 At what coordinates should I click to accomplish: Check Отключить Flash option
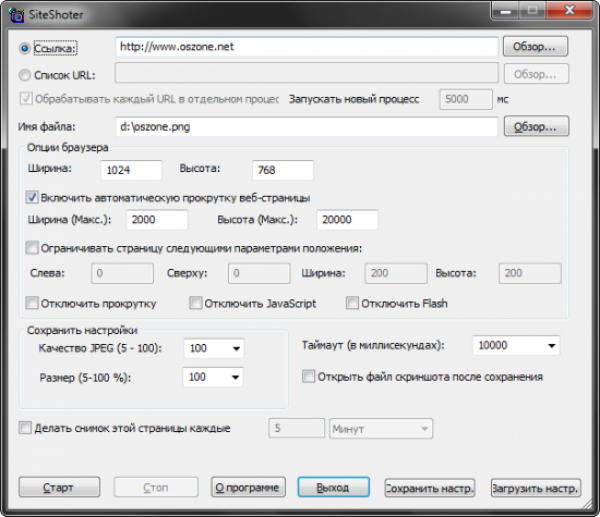(352, 303)
